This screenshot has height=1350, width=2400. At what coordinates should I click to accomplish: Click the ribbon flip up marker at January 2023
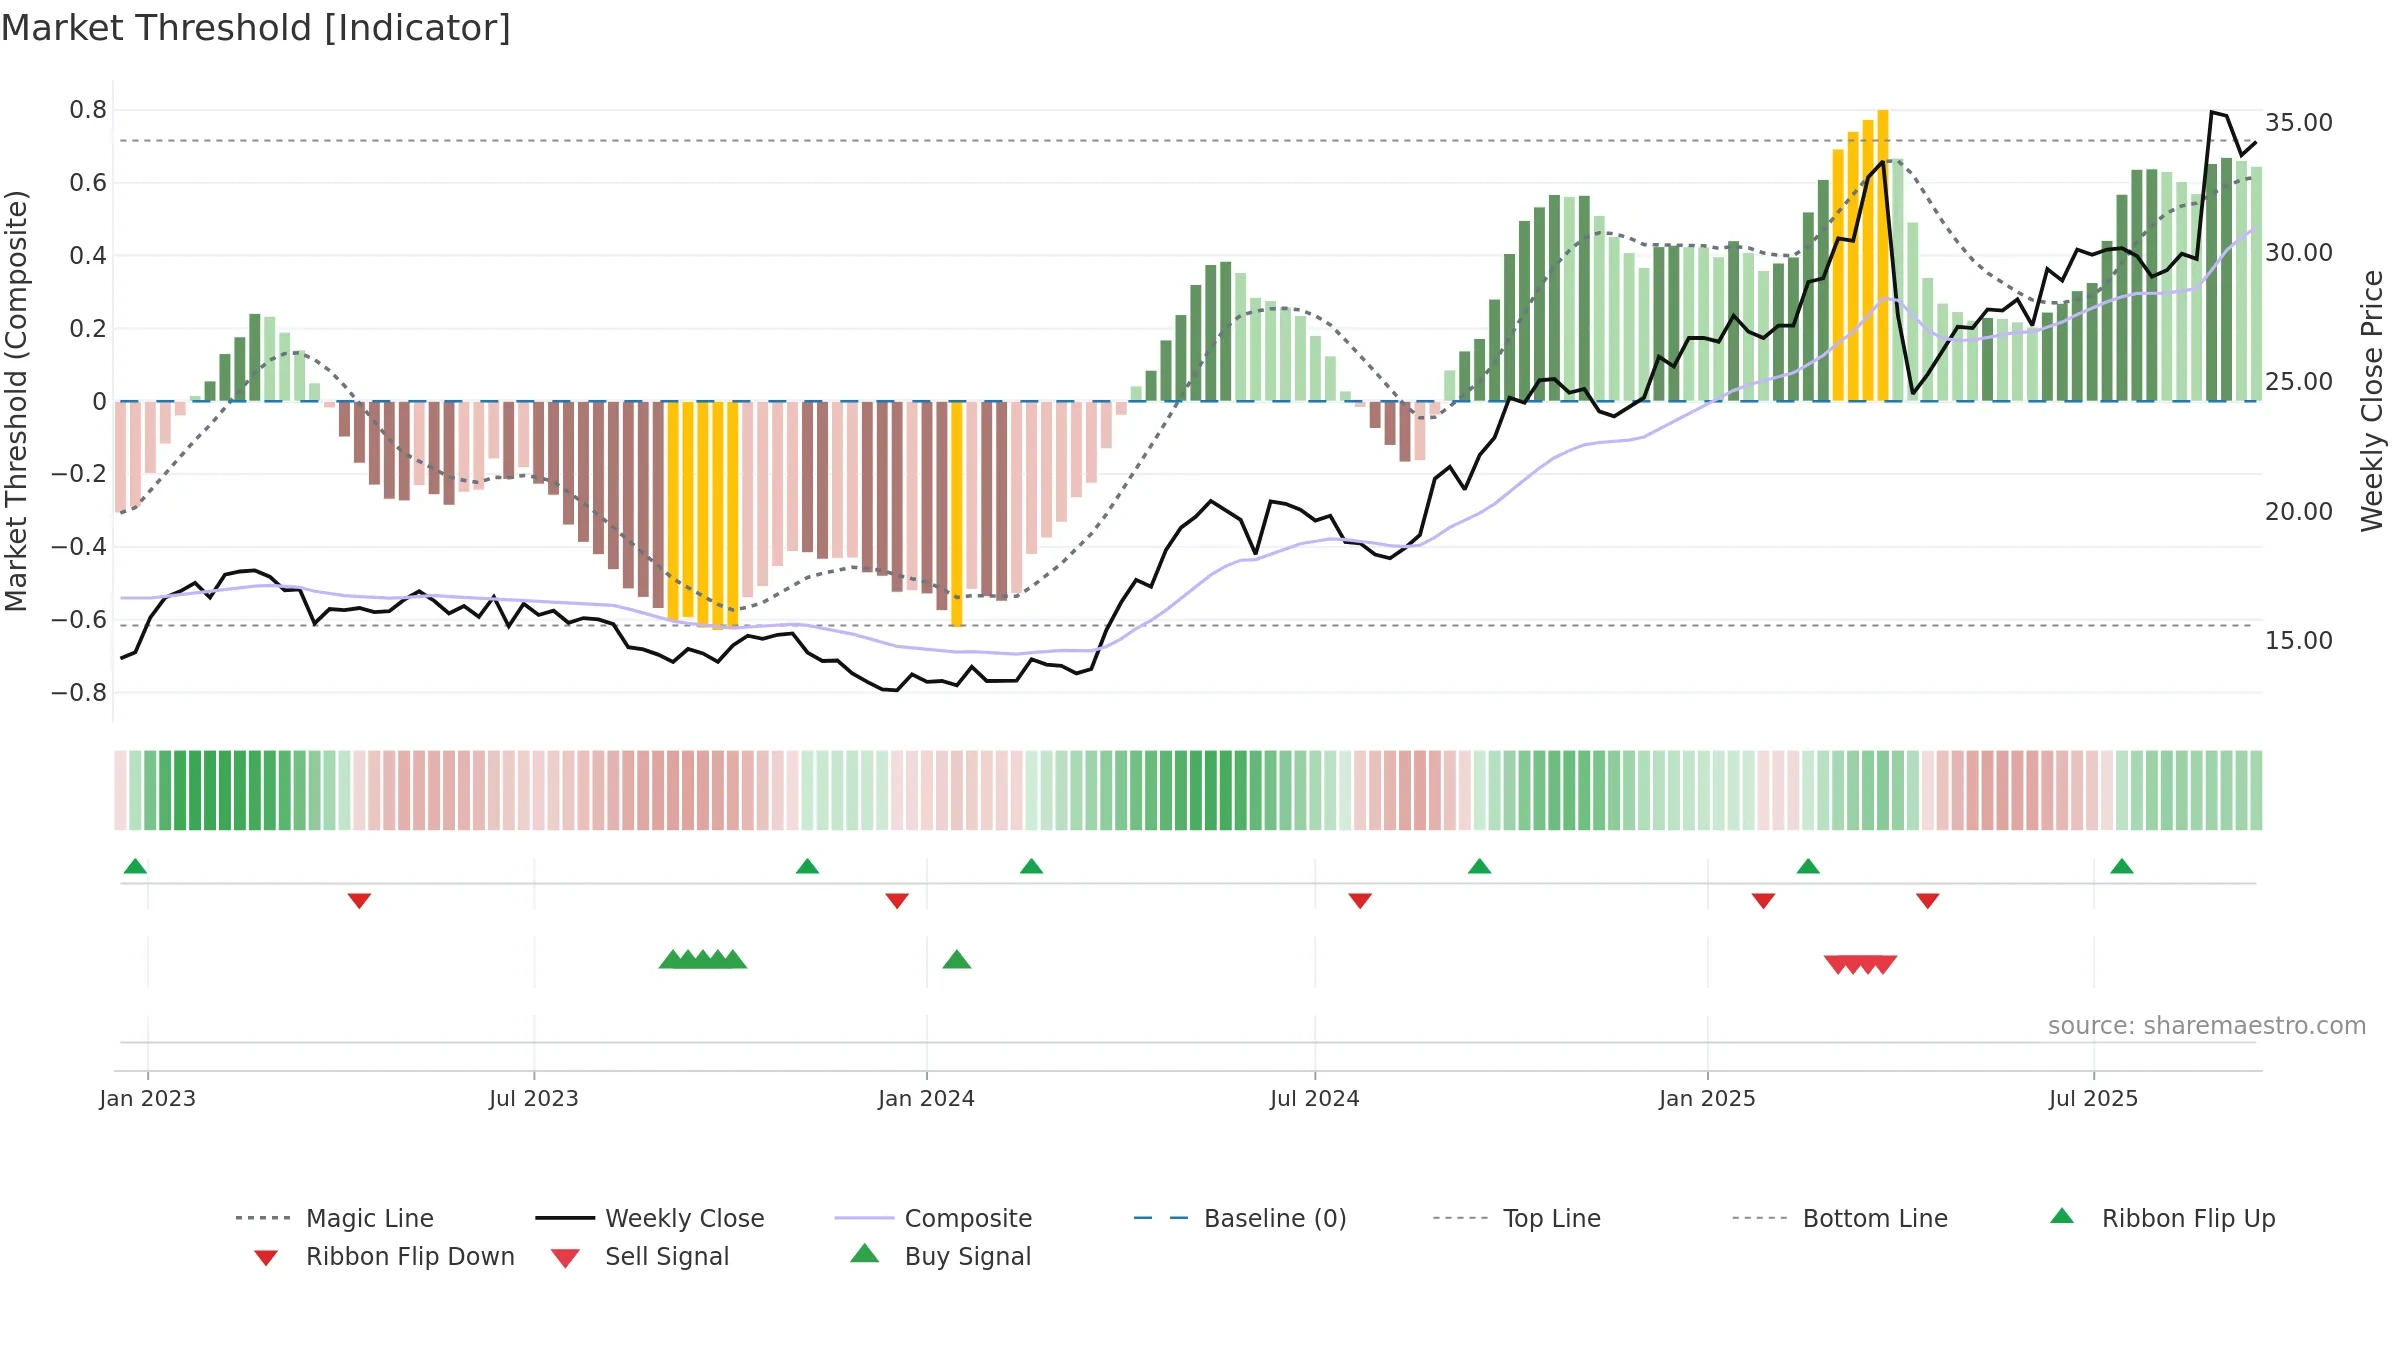pyautogui.click(x=135, y=866)
